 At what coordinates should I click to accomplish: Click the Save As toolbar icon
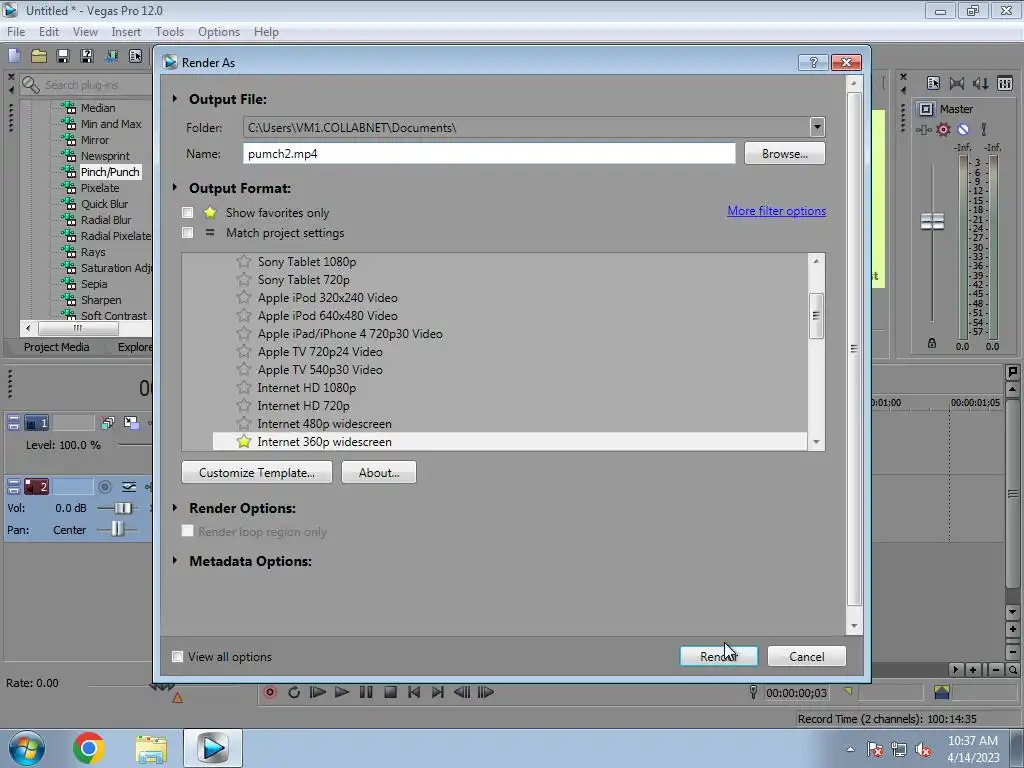[x=87, y=56]
